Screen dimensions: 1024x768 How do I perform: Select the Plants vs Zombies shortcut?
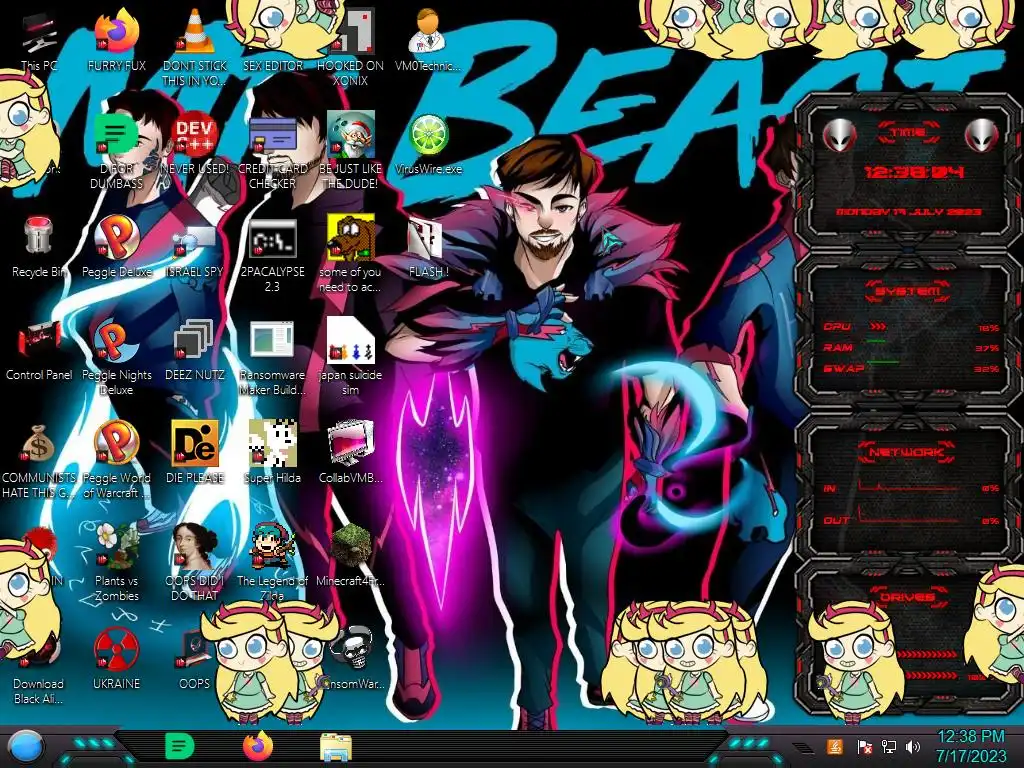117,563
